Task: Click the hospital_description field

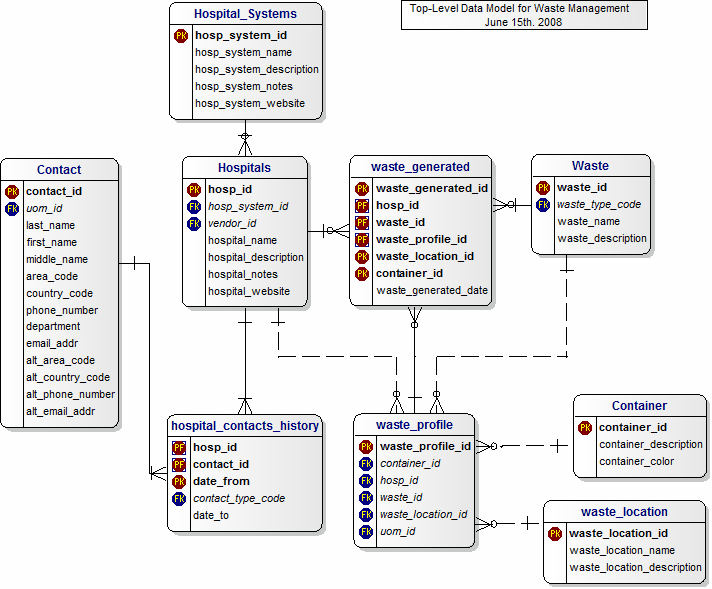Action: coord(256,257)
